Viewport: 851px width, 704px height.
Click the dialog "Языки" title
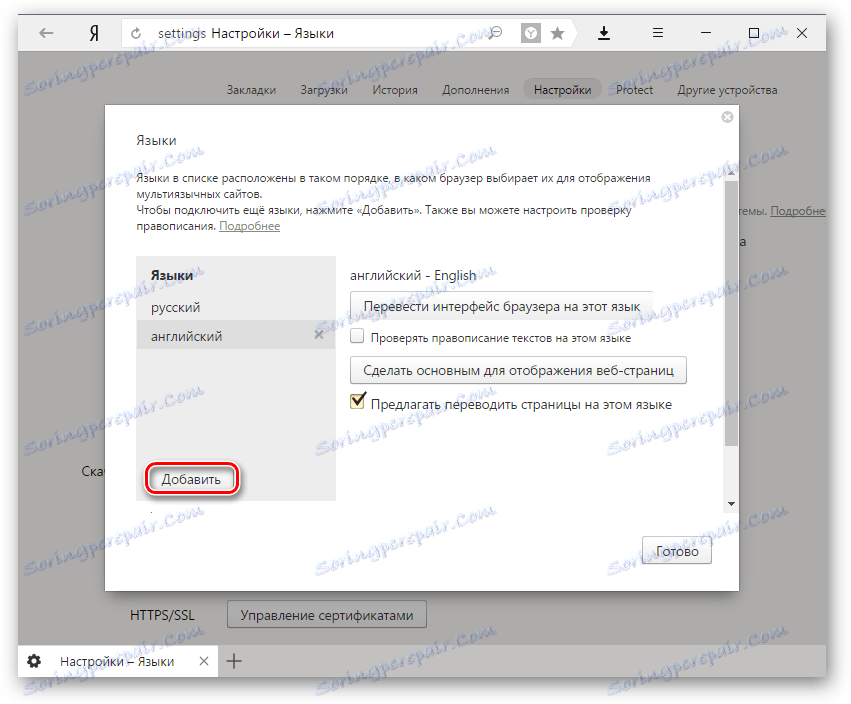coord(156,141)
